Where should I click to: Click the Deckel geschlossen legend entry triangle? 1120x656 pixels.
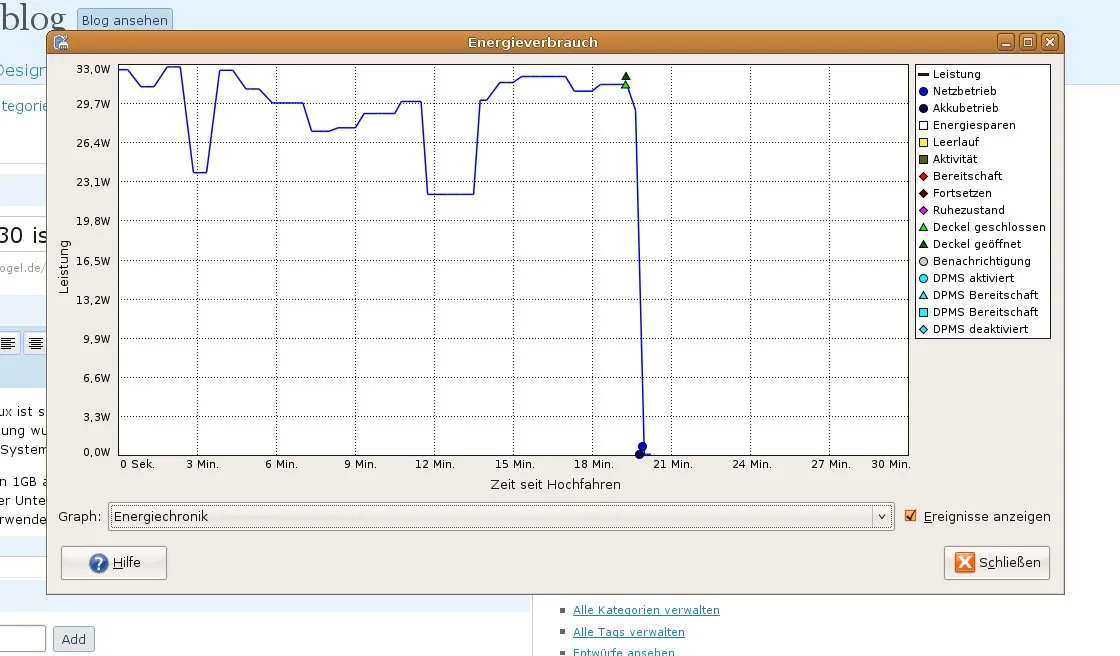point(924,227)
